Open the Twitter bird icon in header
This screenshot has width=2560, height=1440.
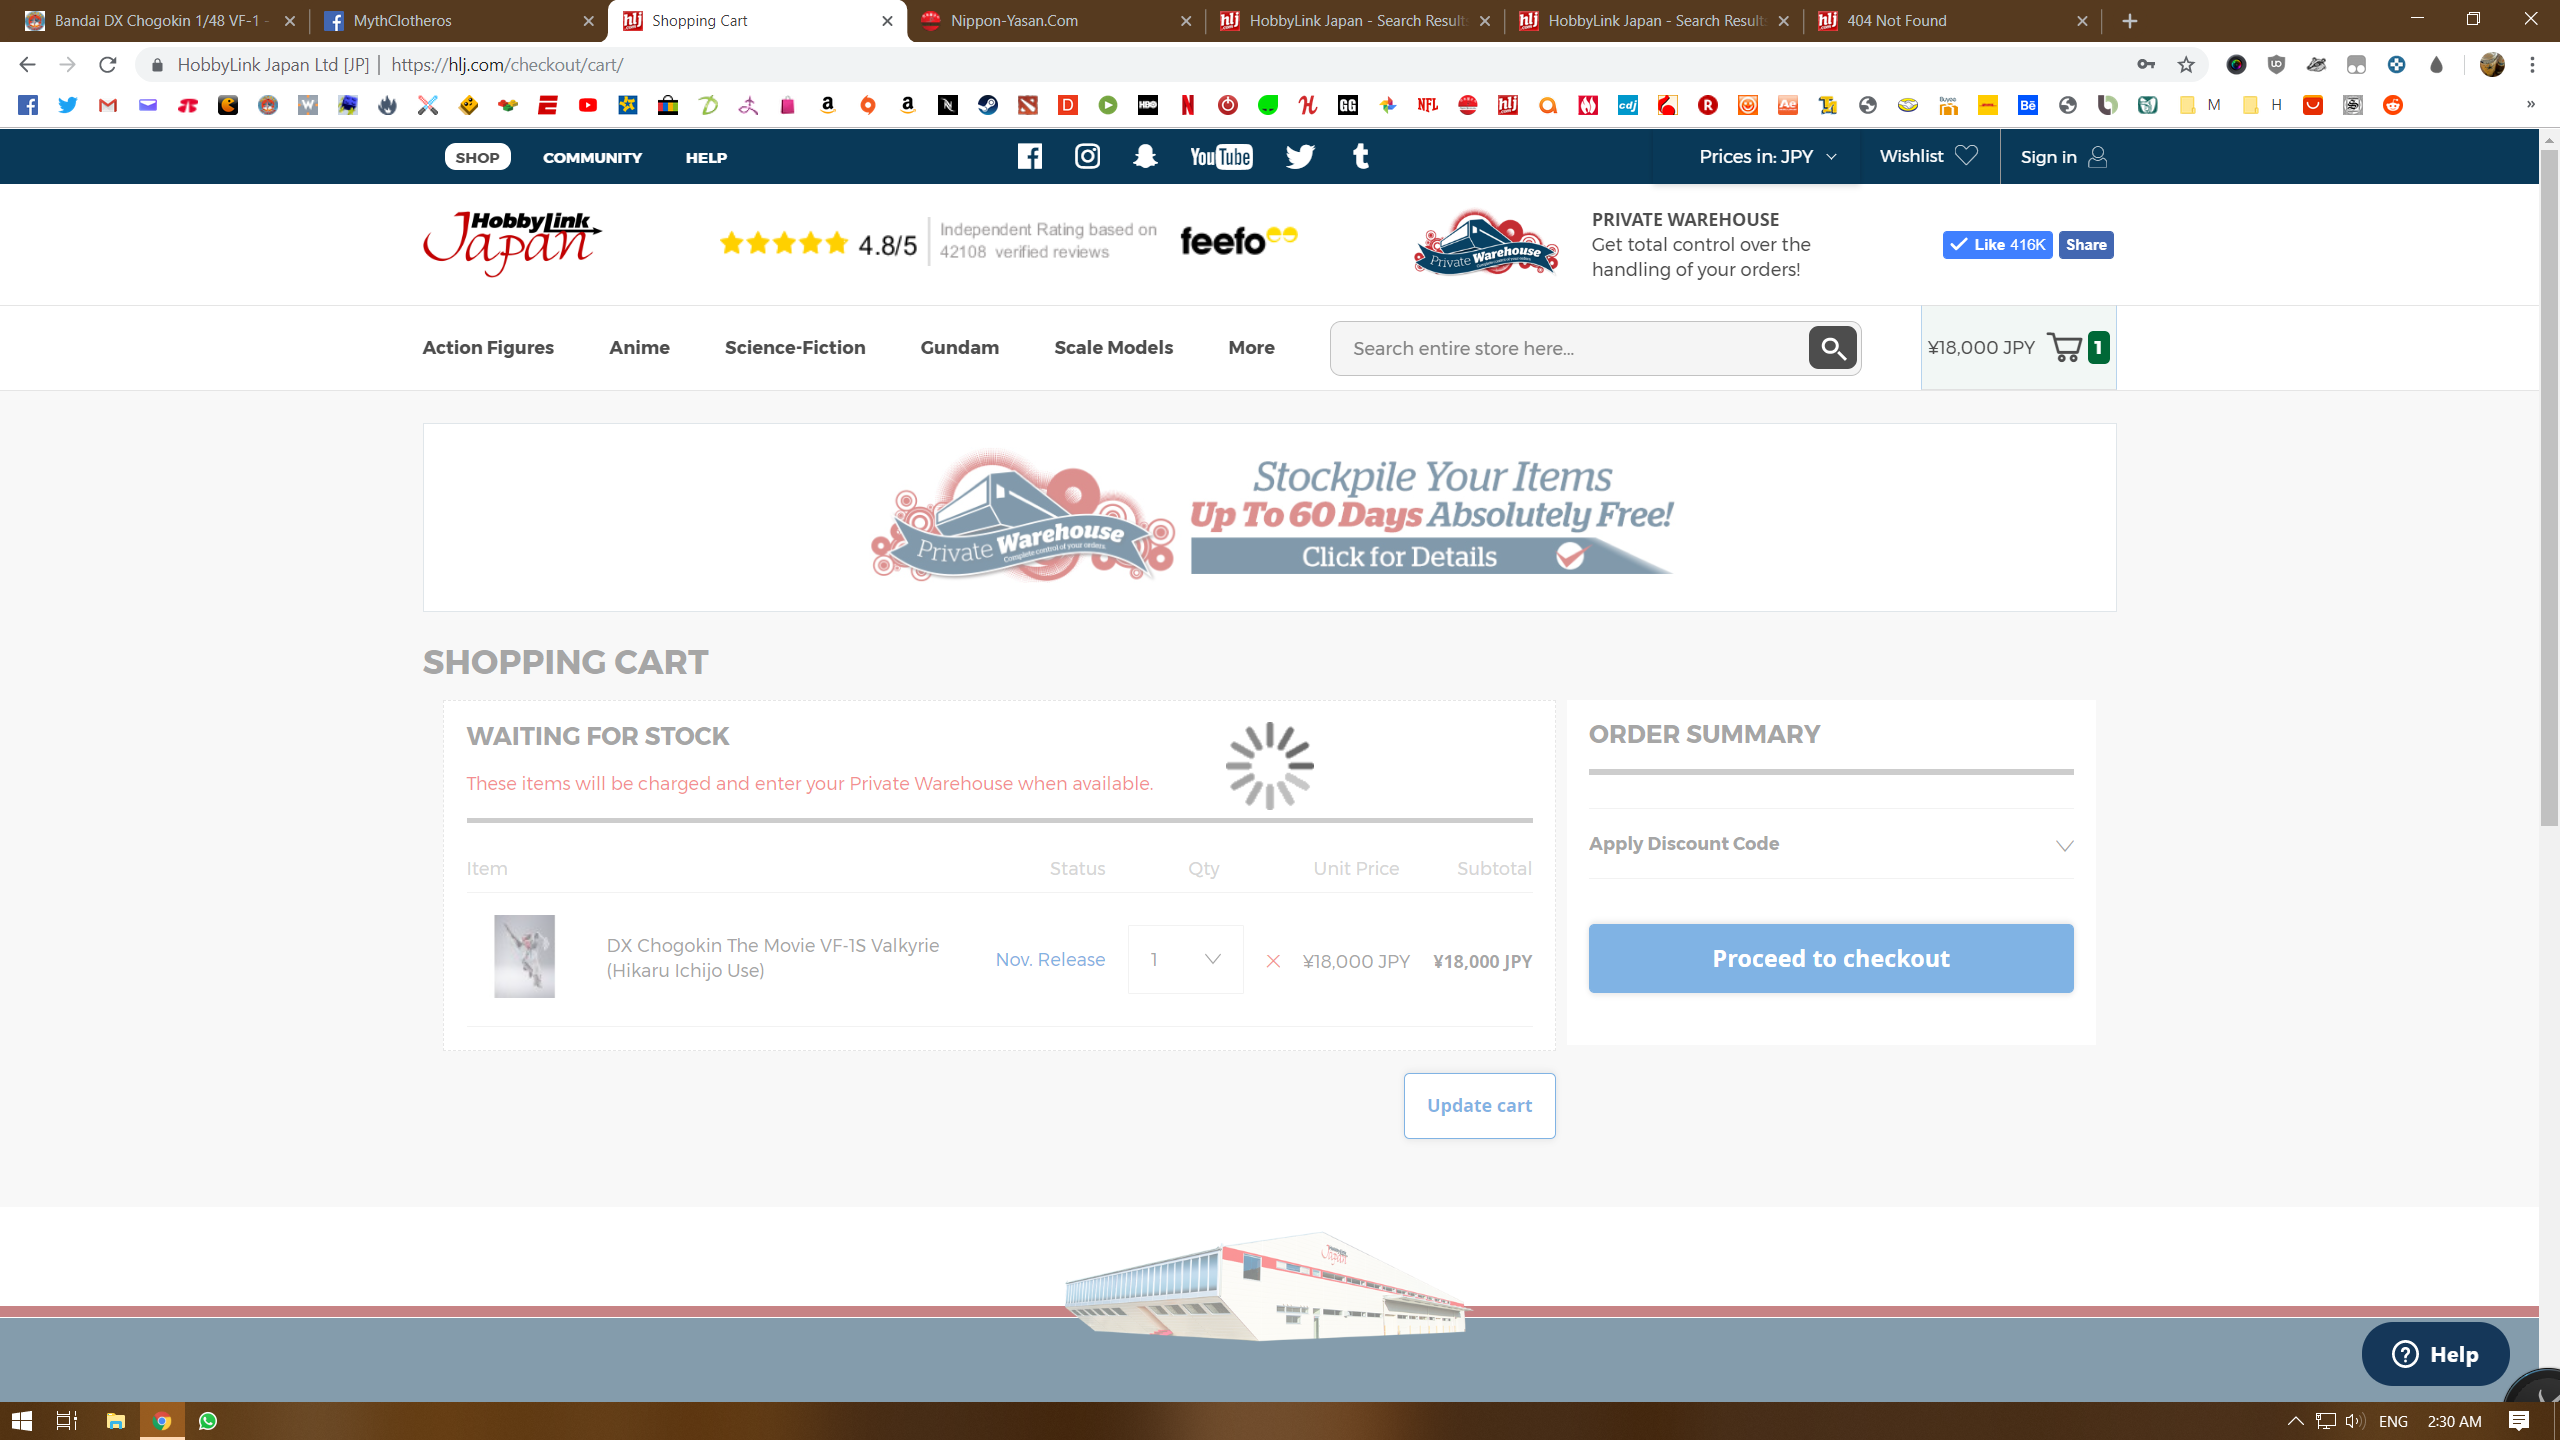pyautogui.click(x=1300, y=157)
